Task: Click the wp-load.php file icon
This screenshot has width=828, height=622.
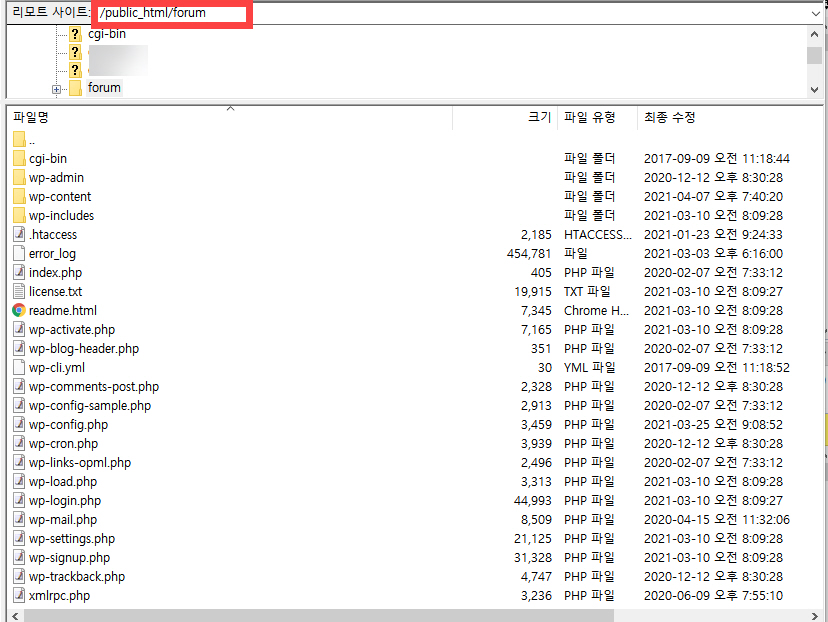Action: pos(19,481)
